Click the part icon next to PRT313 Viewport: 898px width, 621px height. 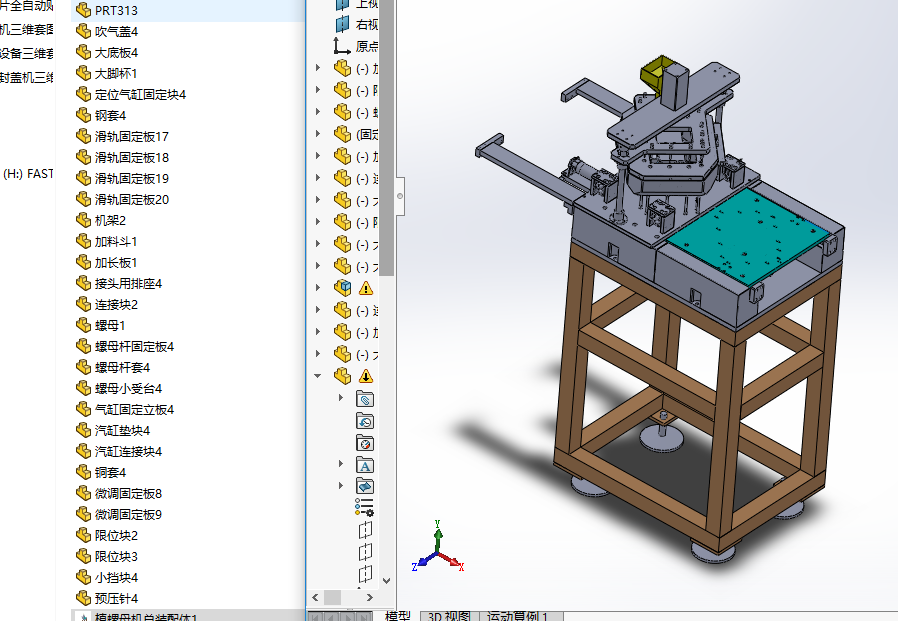[84, 10]
